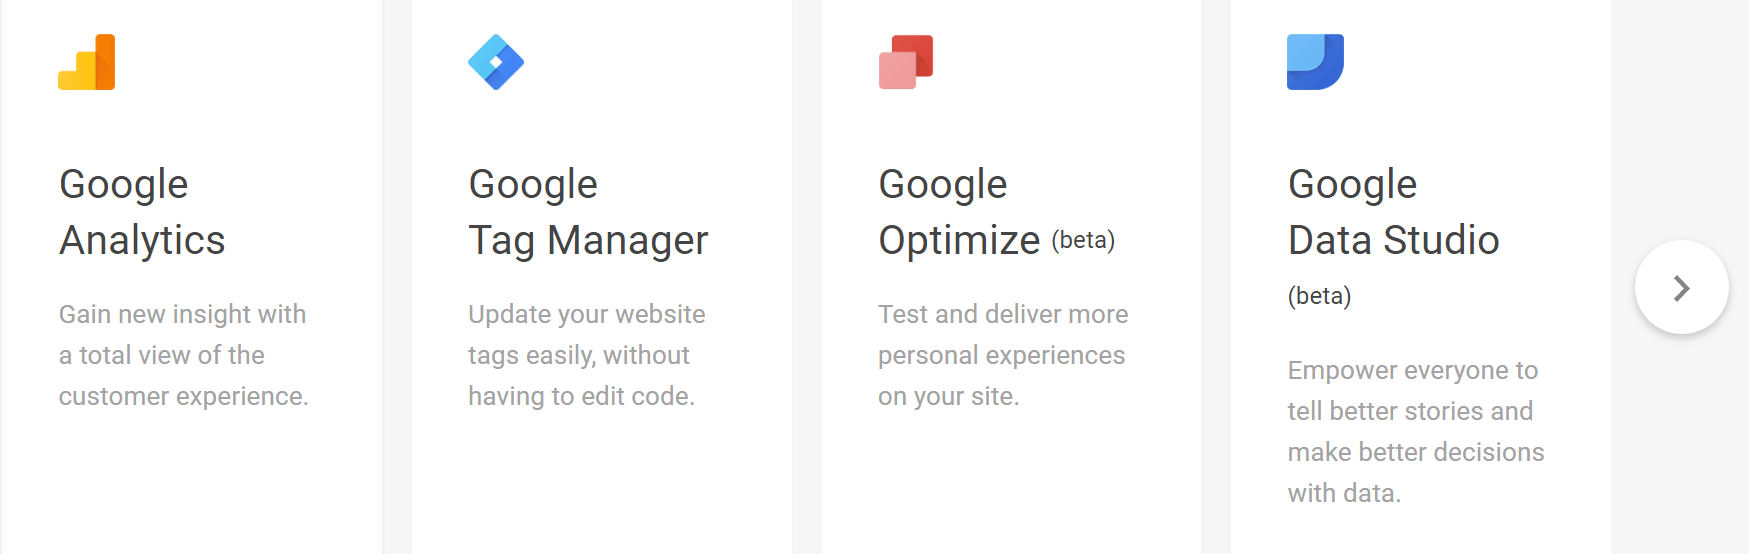
Task: Click 'Data Studio' text in fourth card
Action: coord(1393,240)
